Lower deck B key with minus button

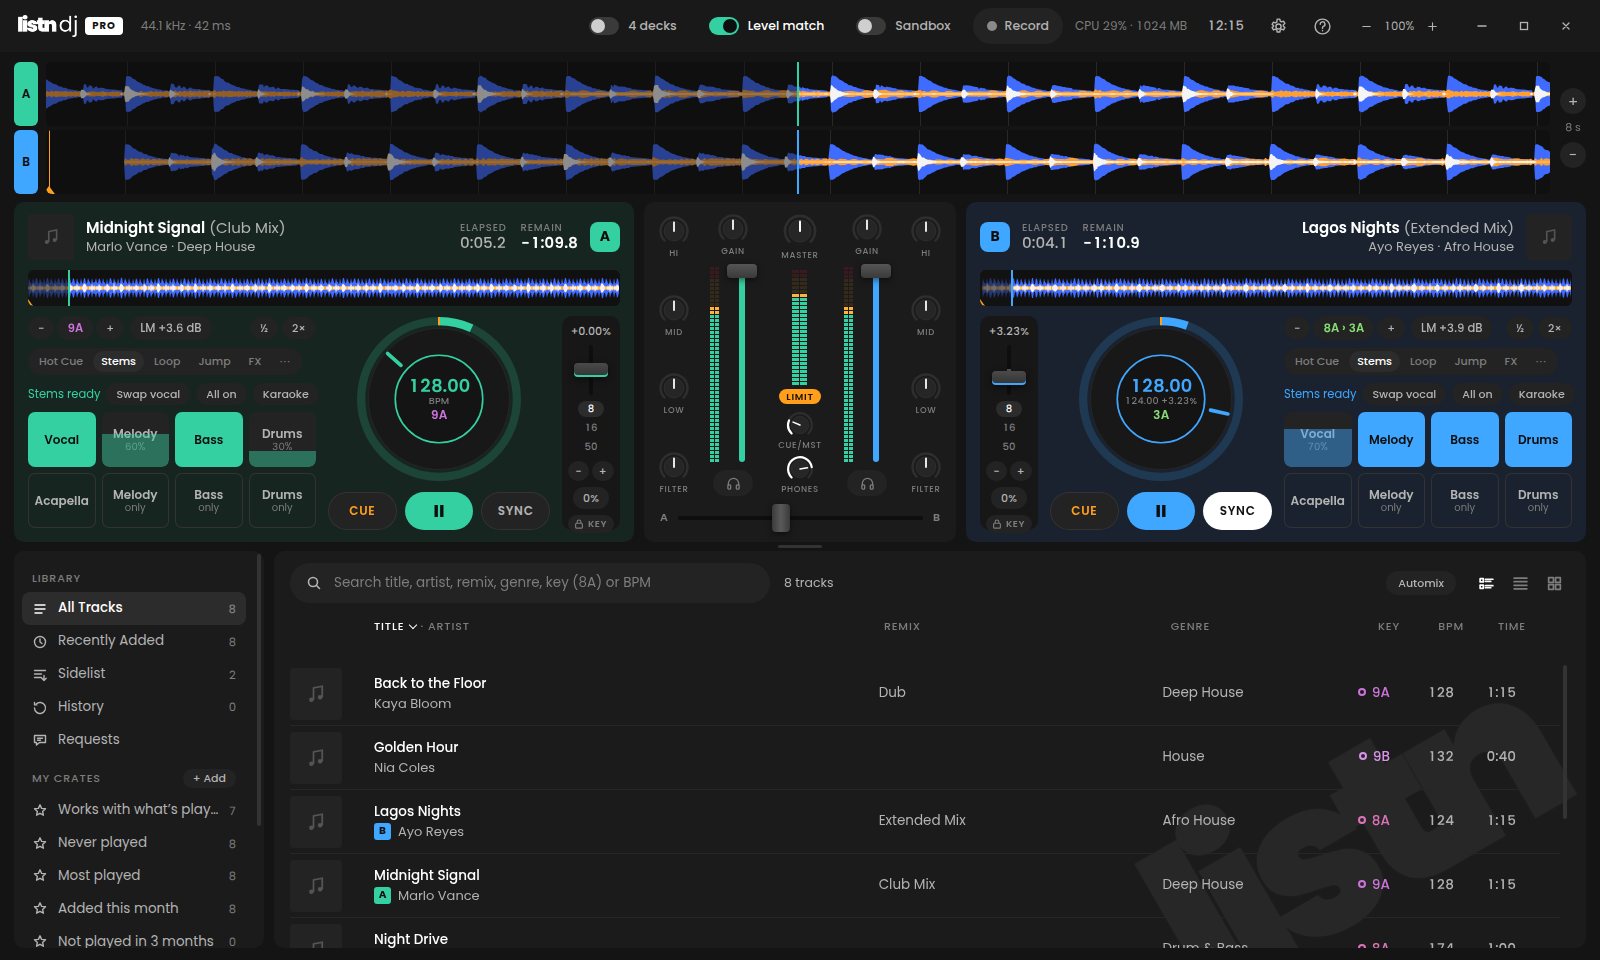[x=1297, y=328]
